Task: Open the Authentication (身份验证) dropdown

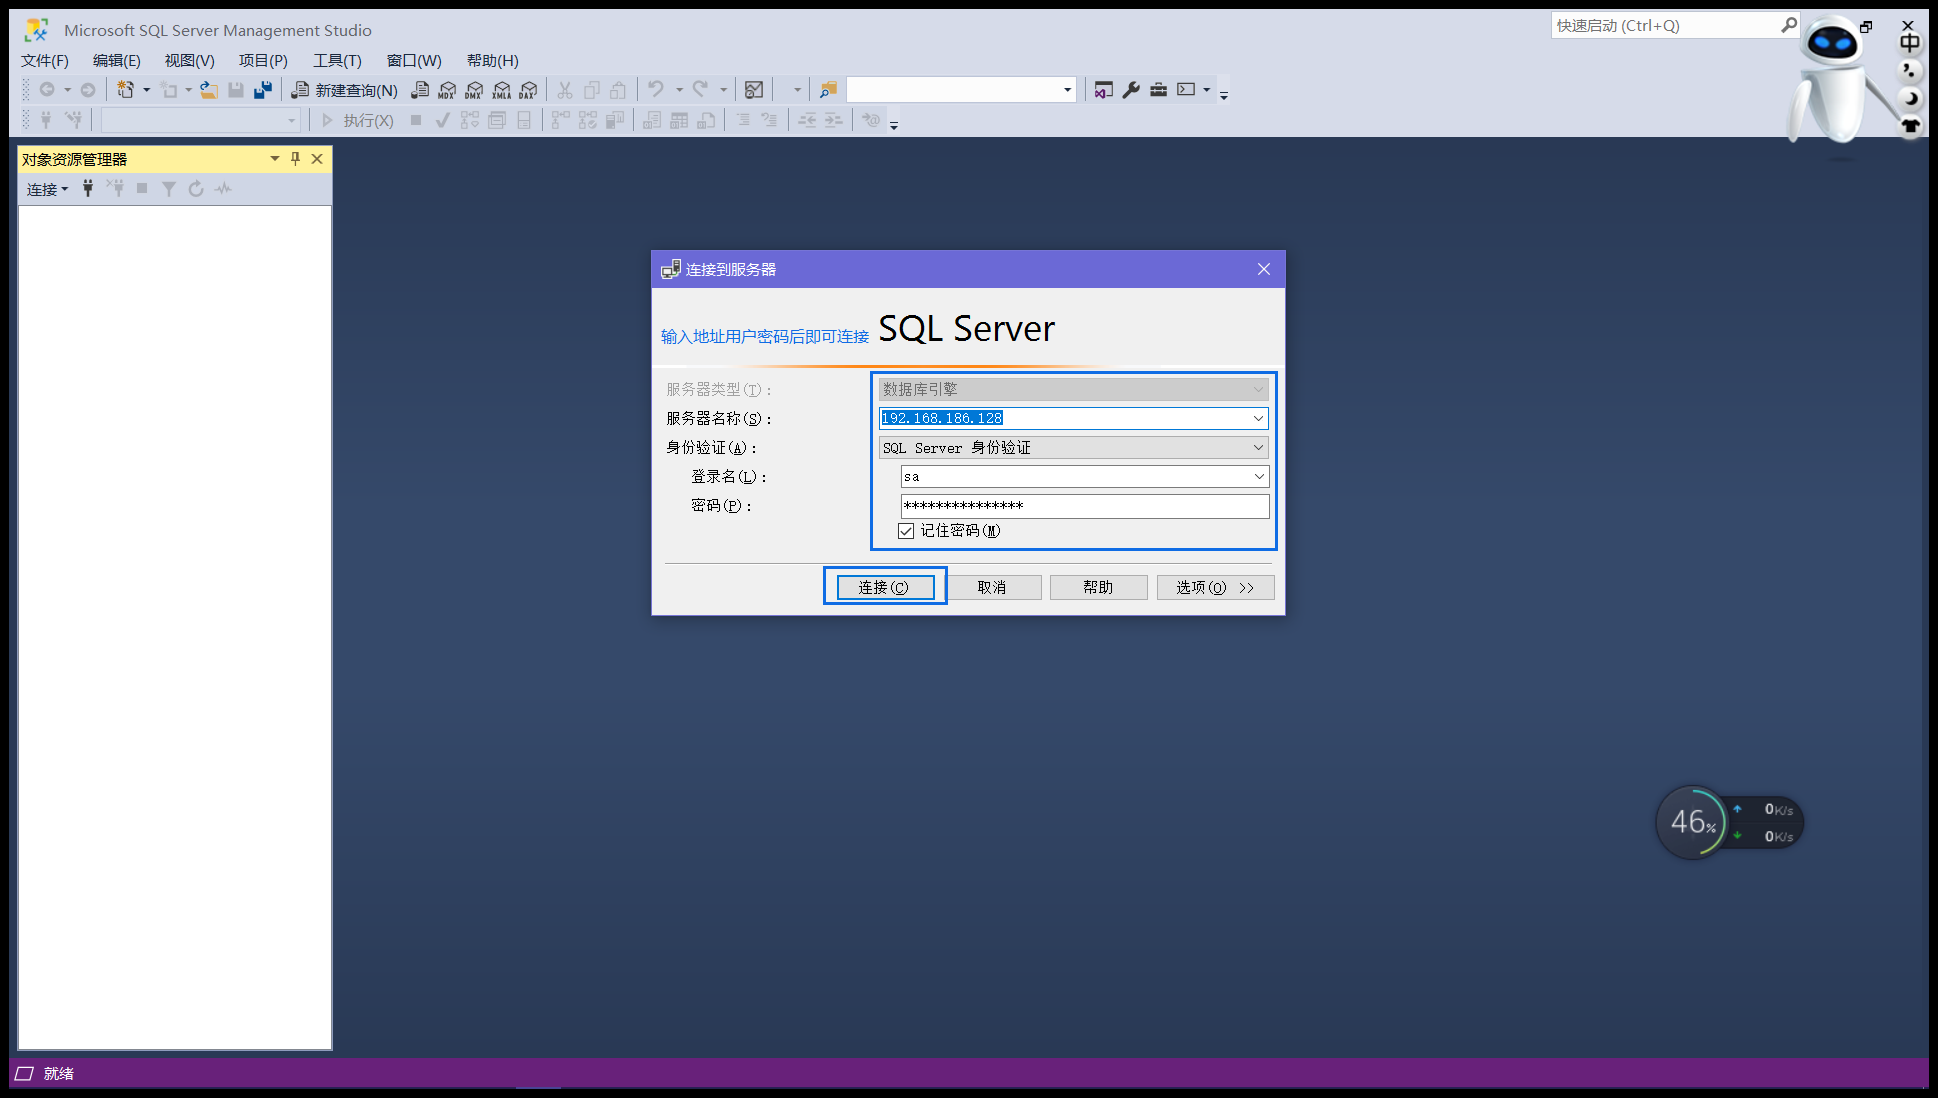Action: pos(1258,447)
